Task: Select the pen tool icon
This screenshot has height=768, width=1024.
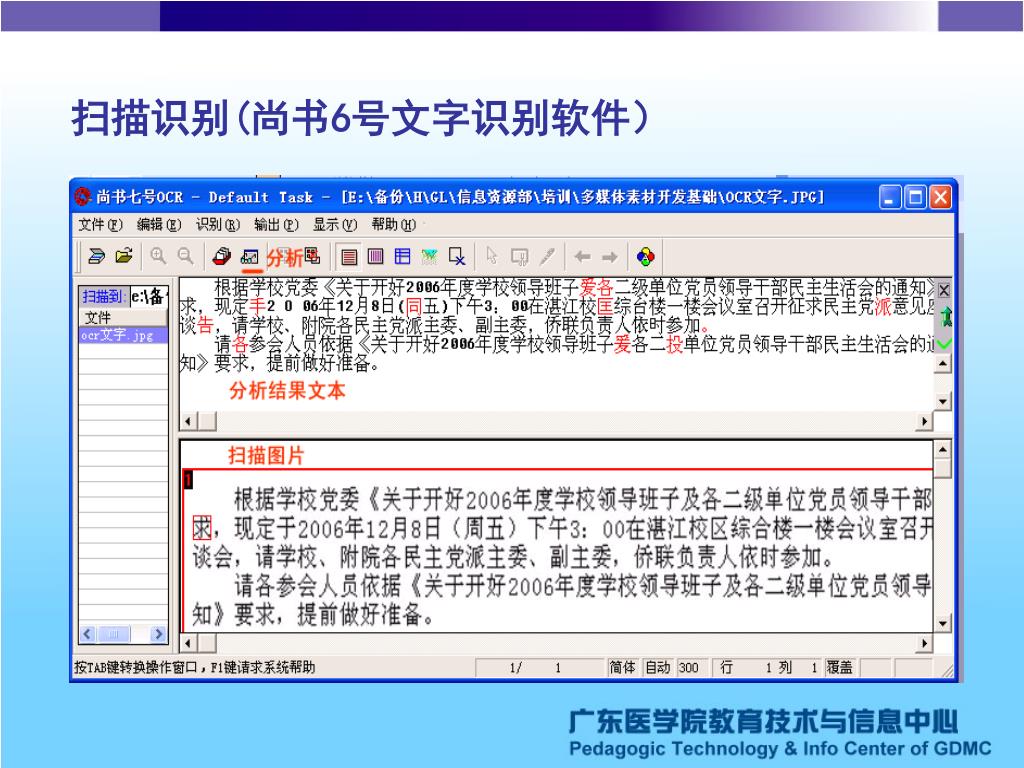Action: click(547, 257)
